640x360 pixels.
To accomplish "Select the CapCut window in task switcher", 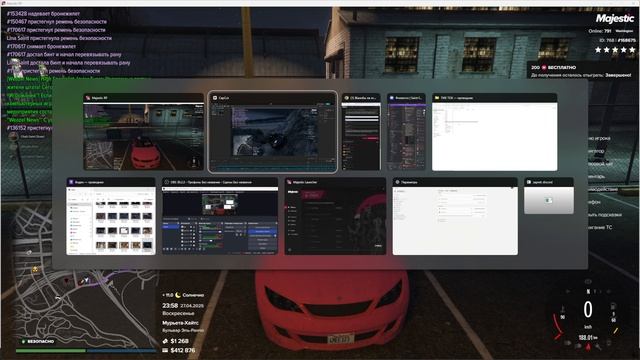I will pyautogui.click(x=273, y=132).
